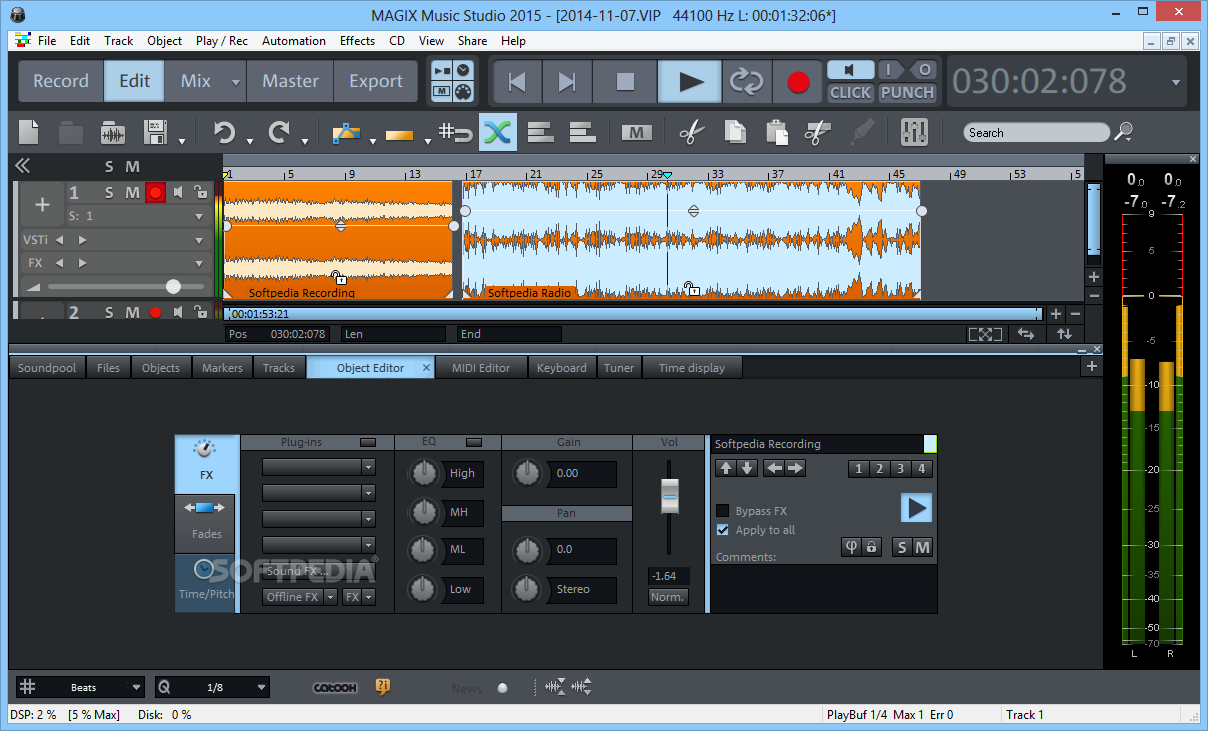
Task: Click the loop playback icon
Action: coord(746,81)
